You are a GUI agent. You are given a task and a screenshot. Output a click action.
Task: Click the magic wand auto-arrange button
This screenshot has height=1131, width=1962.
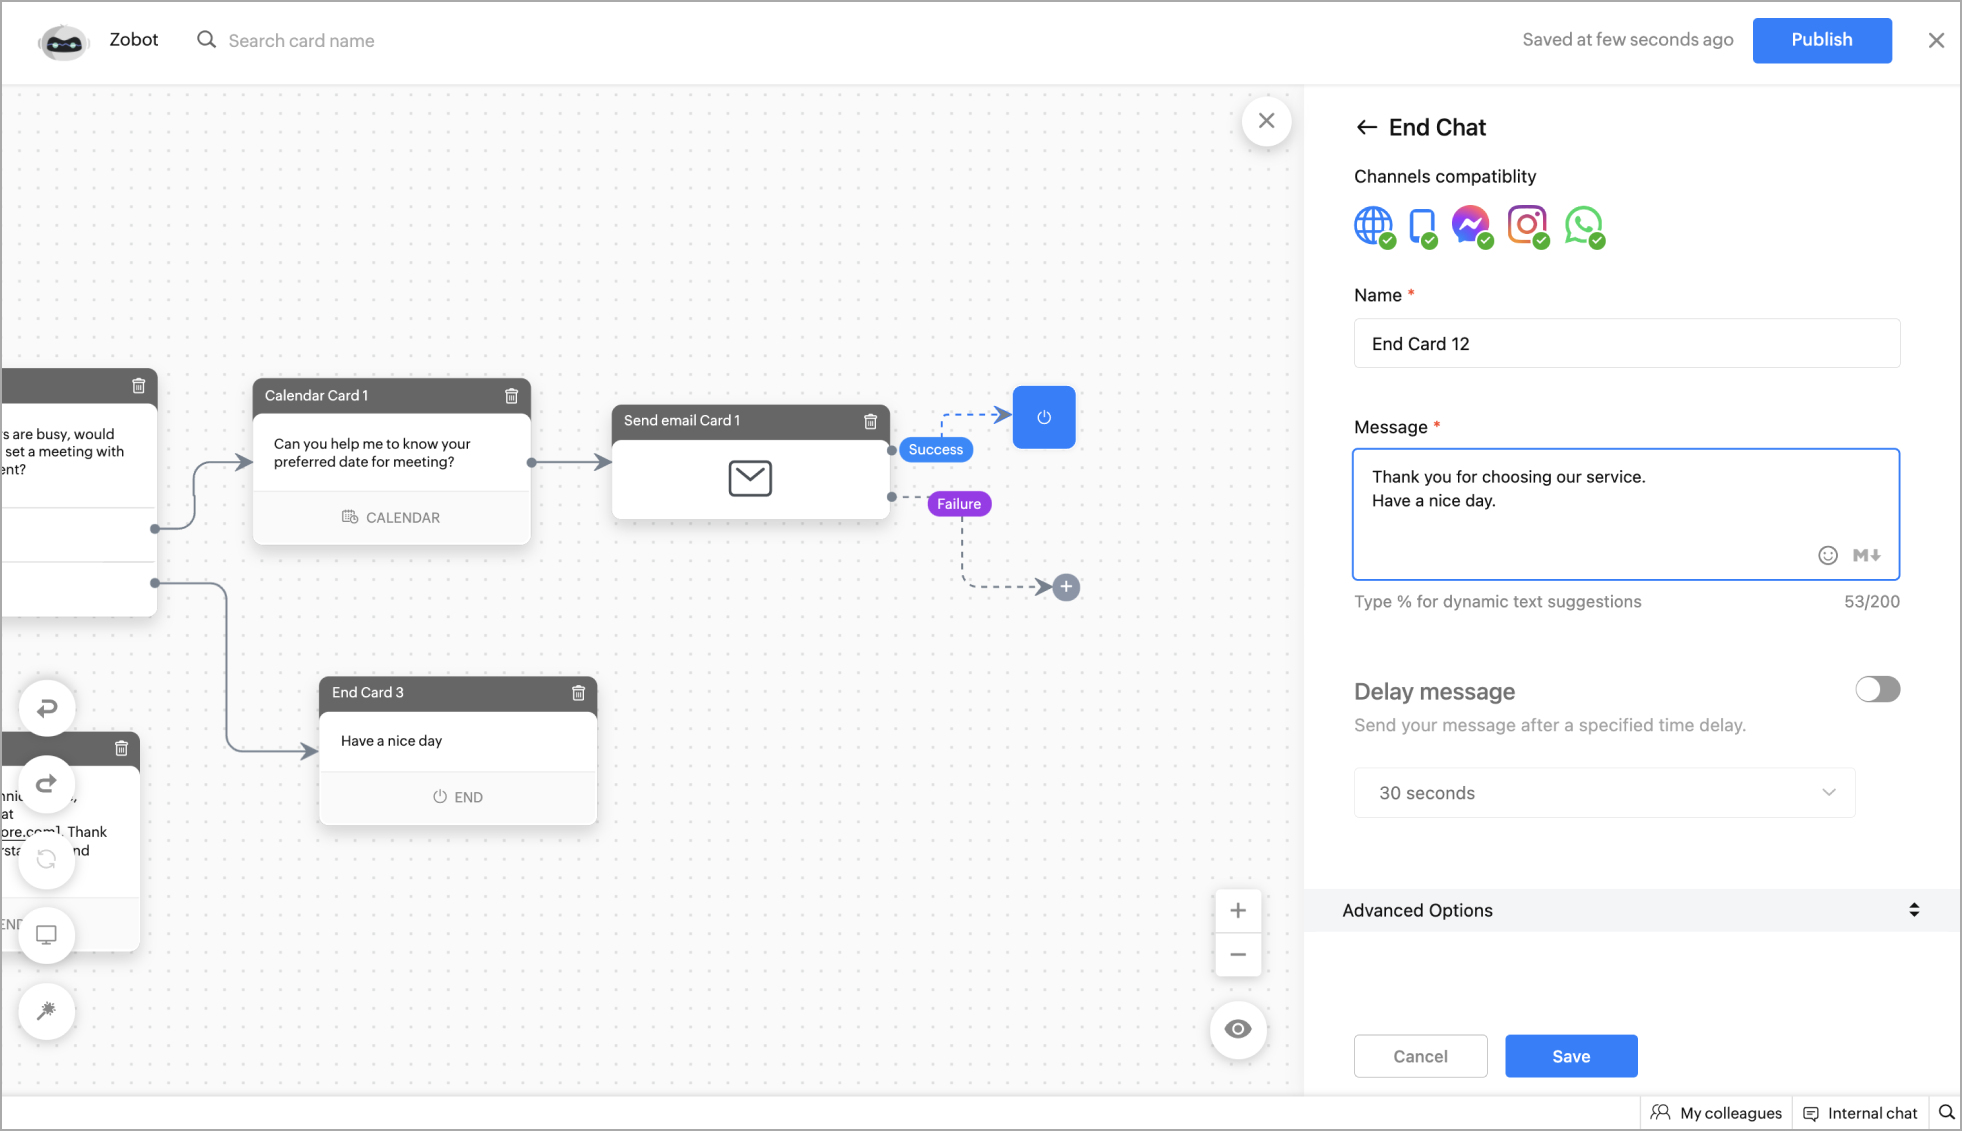tap(47, 1011)
